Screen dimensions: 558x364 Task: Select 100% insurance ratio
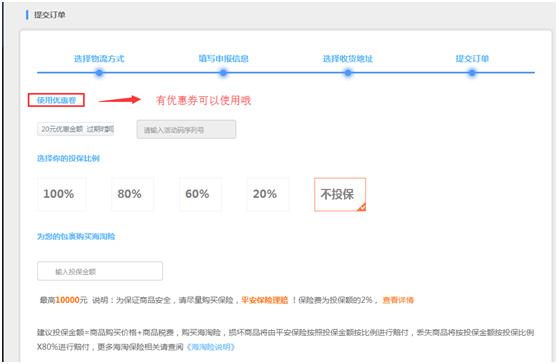62,194
